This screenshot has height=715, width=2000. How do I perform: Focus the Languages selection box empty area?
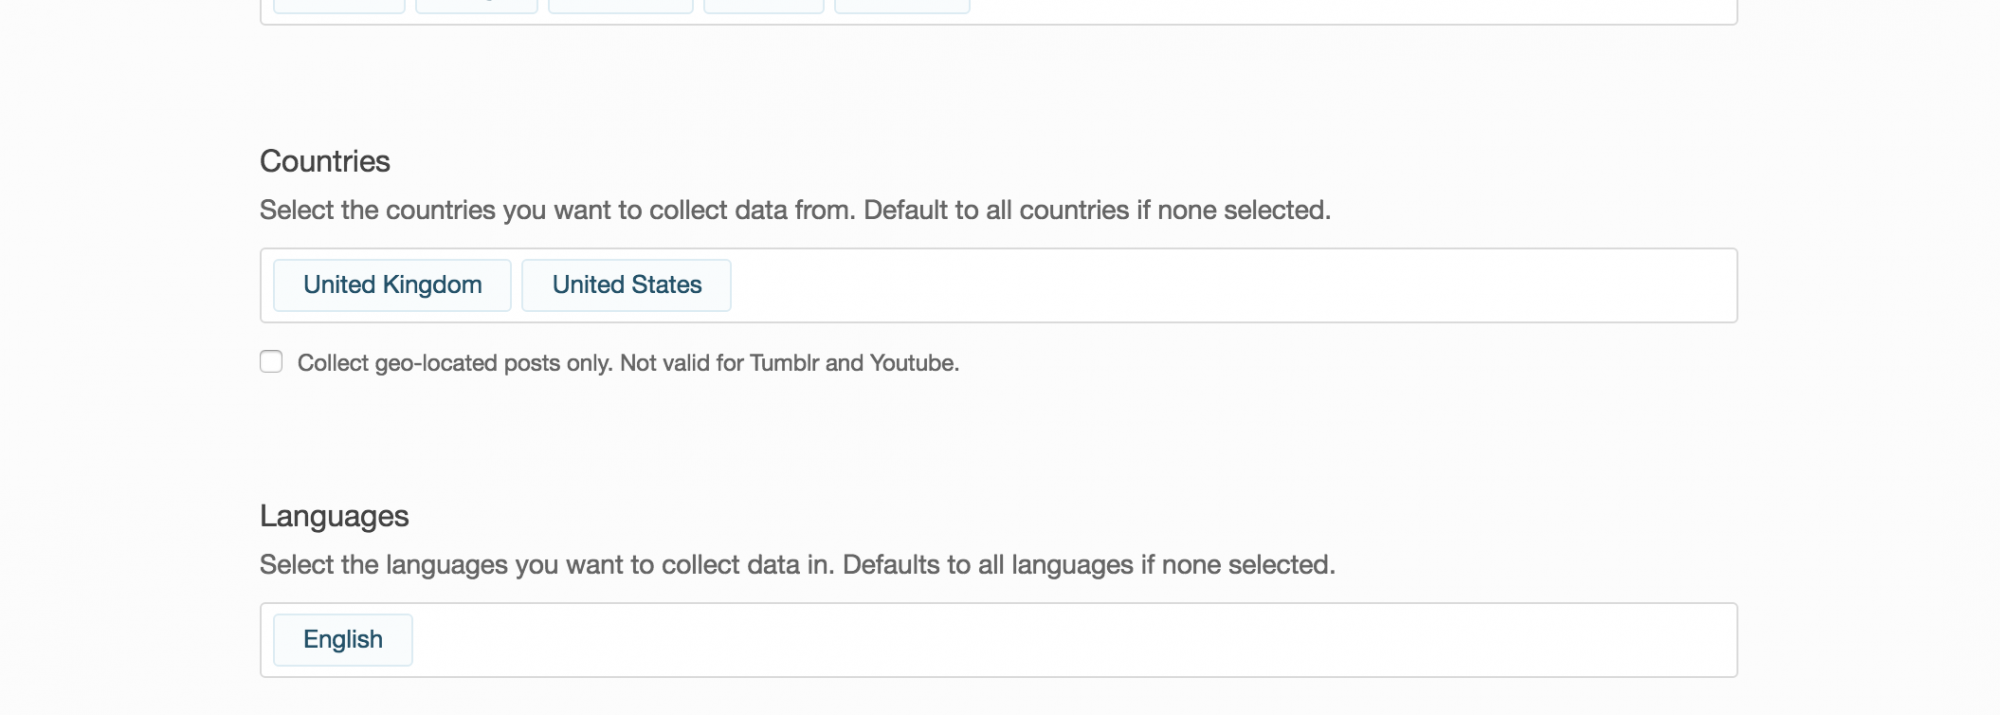1050,640
